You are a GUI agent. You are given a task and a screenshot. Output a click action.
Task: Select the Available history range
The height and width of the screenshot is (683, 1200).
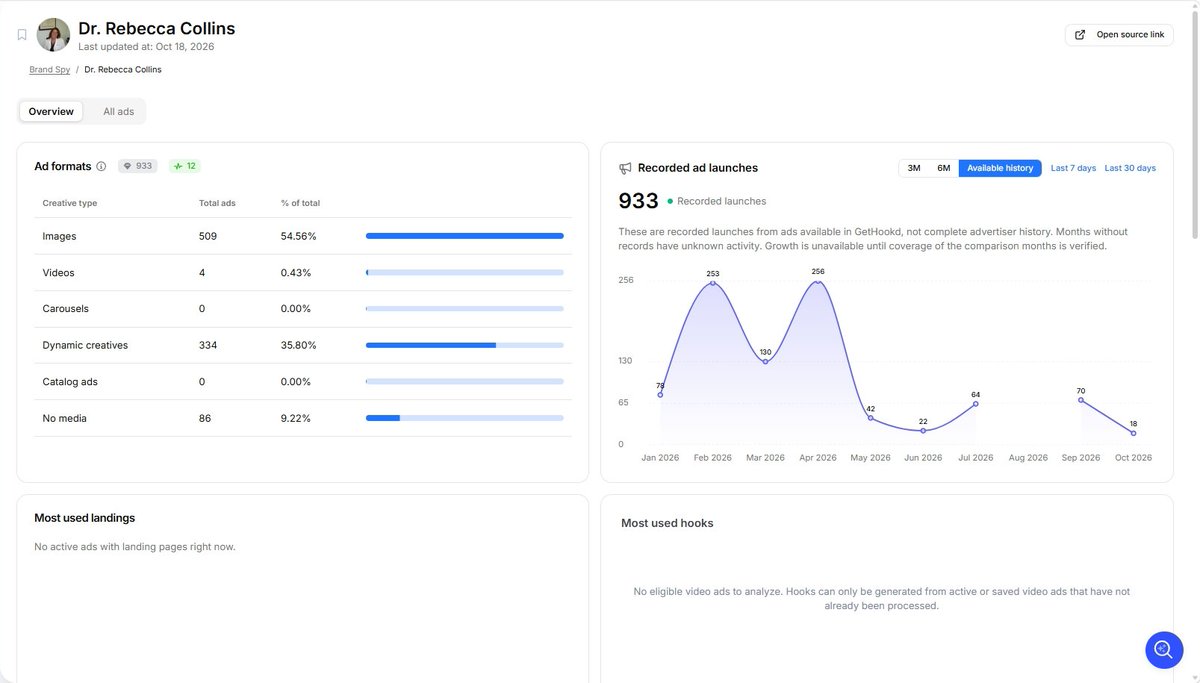click(1000, 168)
